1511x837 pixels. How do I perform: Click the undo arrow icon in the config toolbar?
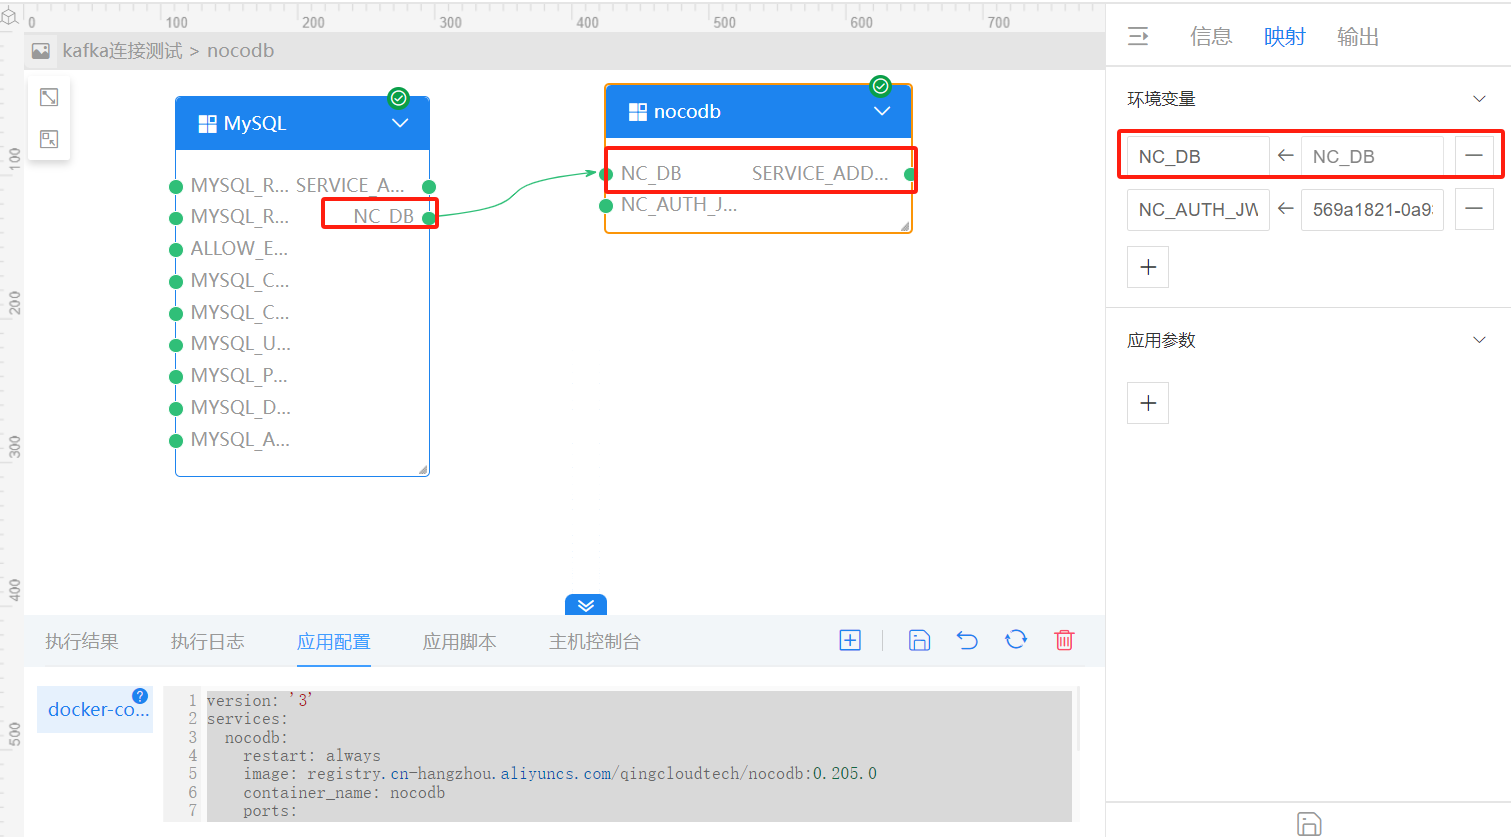967,640
